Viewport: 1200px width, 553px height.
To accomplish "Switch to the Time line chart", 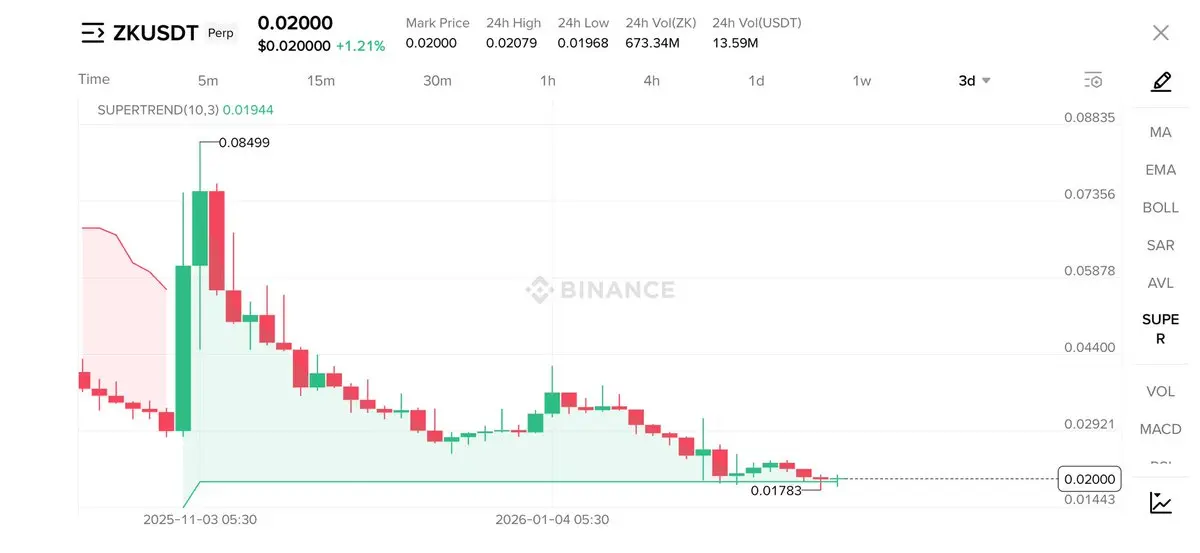I will 94,79.
